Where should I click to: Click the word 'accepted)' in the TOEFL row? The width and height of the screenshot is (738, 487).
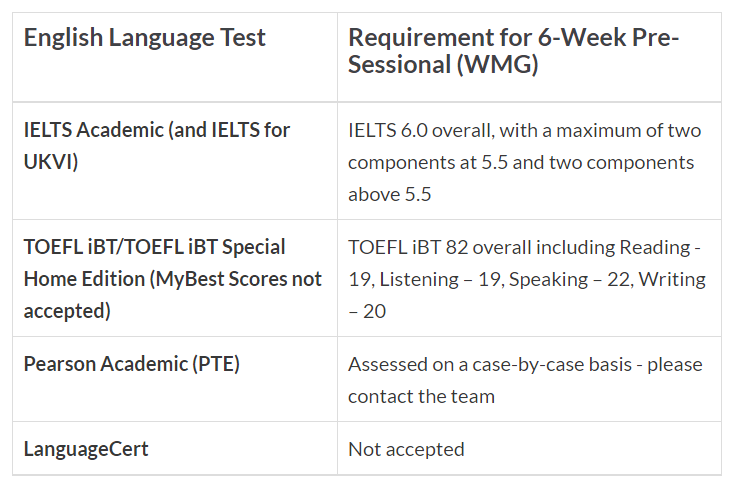coord(67,311)
